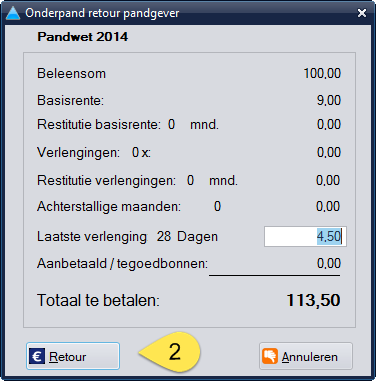Click the euro icon on the Retour button
Image resolution: width=376 pixels, height=381 pixels.
click(37, 356)
